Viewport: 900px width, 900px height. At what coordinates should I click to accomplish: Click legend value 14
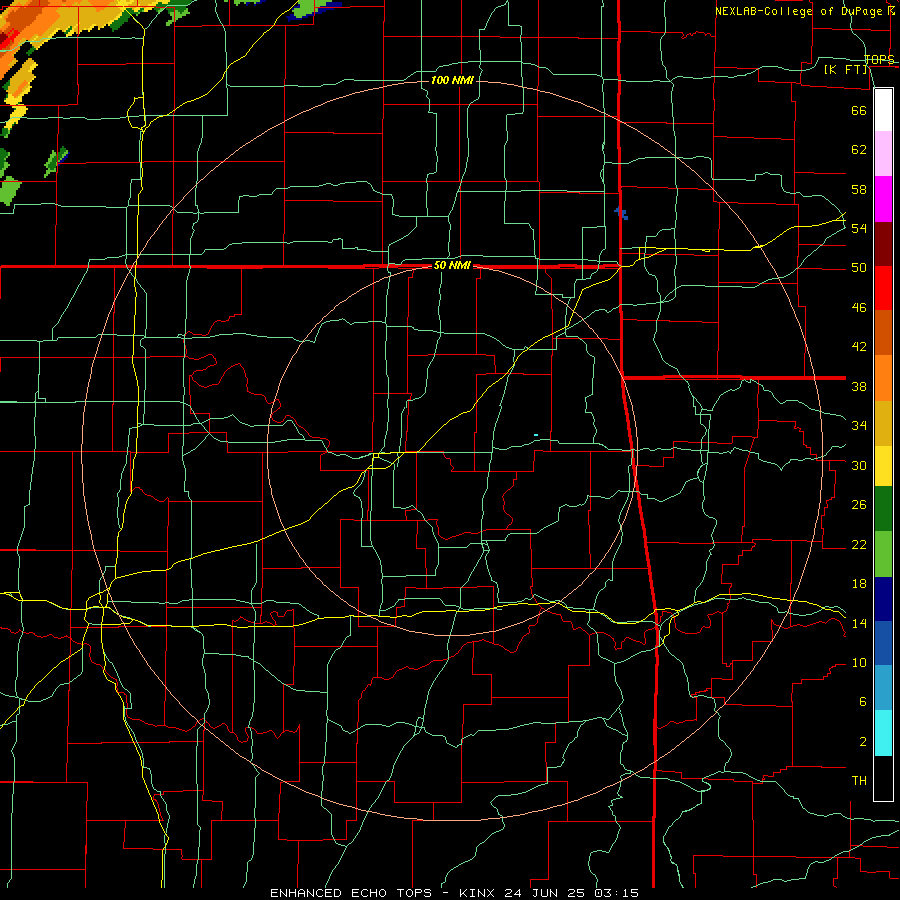859,623
